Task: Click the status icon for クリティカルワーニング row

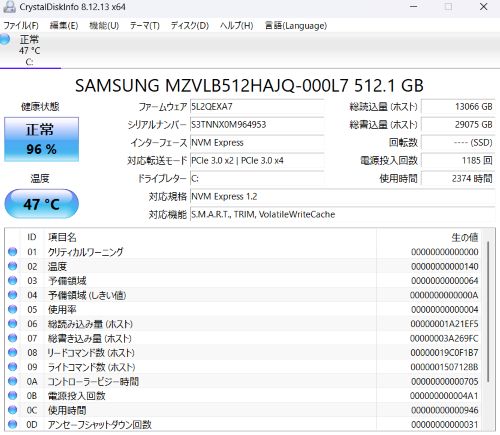Action: tap(12, 252)
